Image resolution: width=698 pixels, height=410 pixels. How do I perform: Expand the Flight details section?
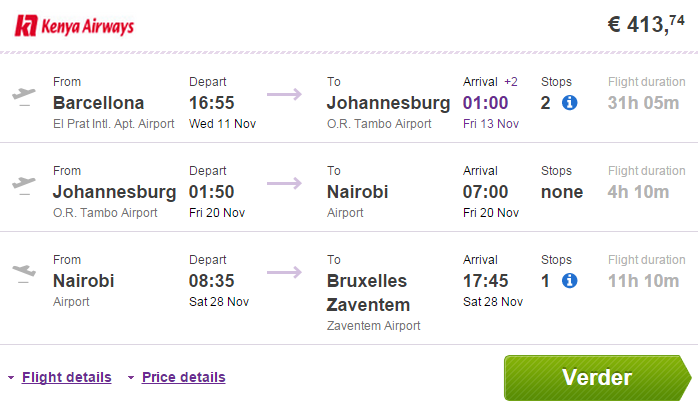point(66,377)
